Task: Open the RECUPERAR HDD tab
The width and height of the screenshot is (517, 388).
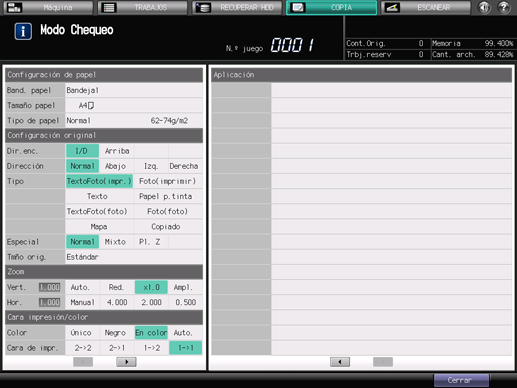Action: (237, 7)
